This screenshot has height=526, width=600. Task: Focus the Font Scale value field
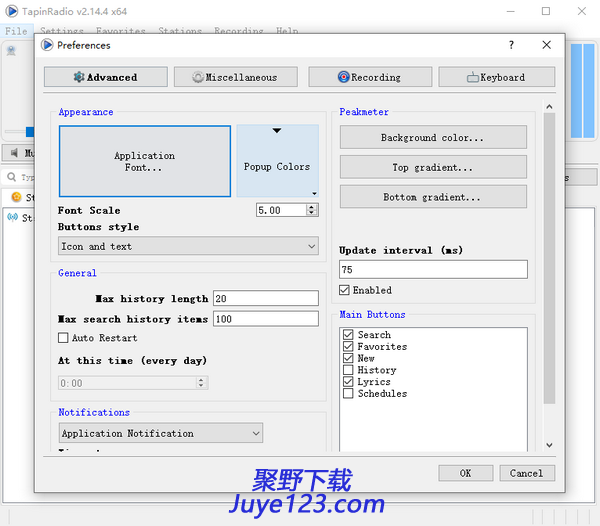click(282, 210)
